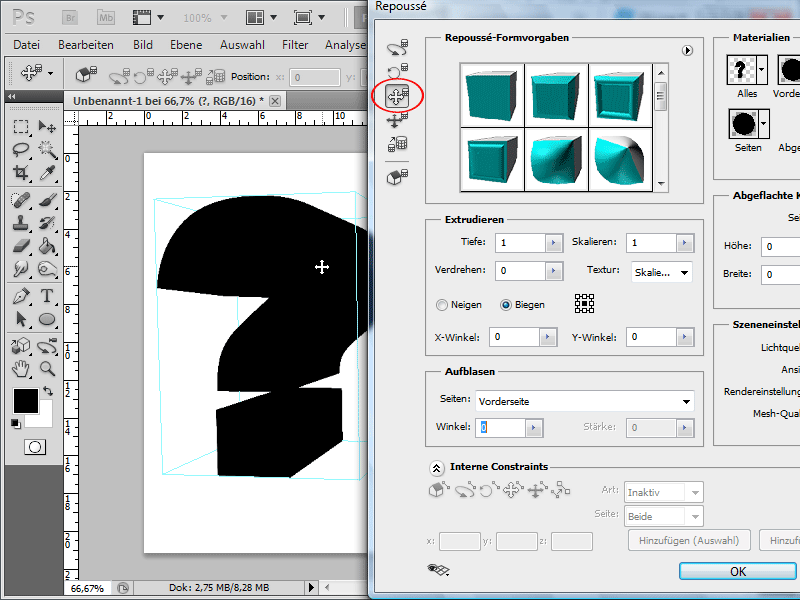
Task: Open the Aufblasen Winkel slider arrow
Action: (534, 428)
